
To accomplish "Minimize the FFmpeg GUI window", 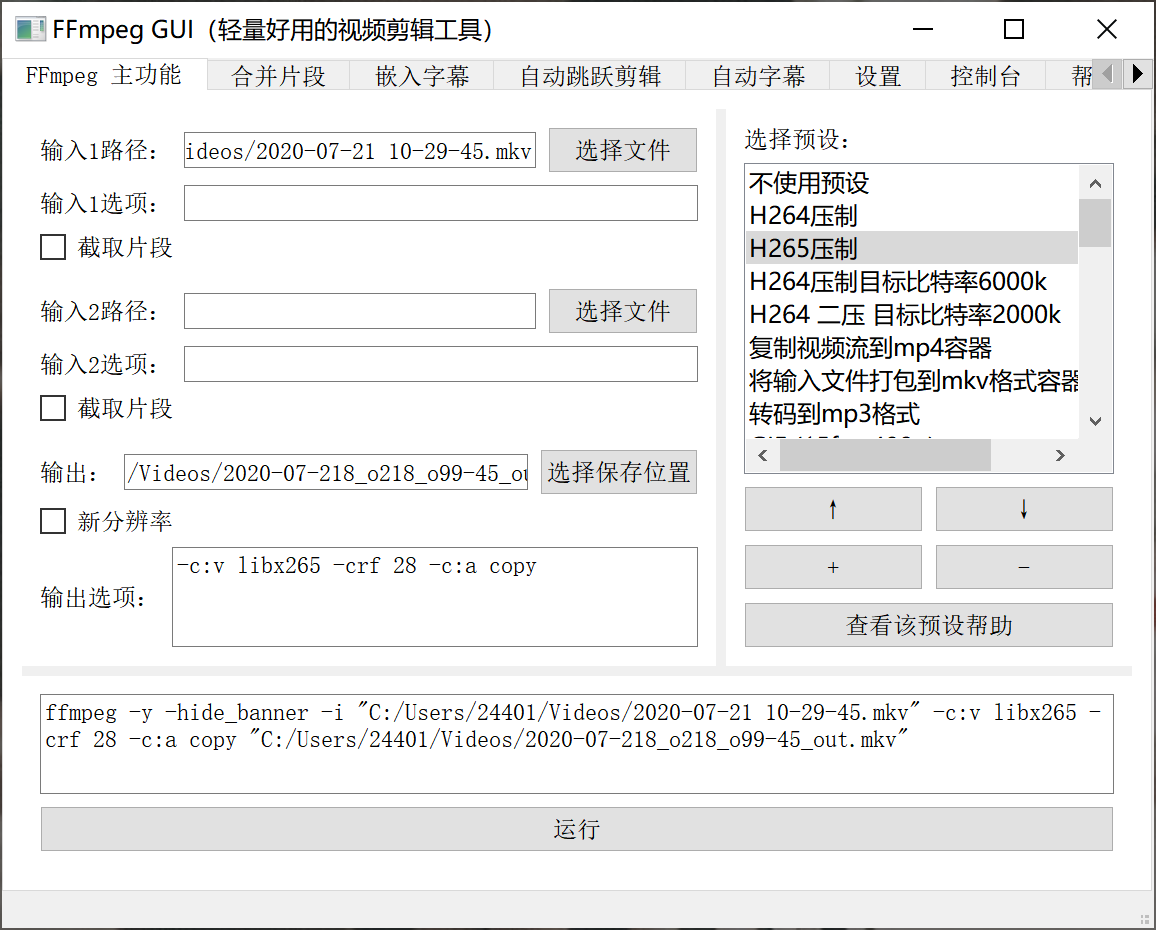I will 923,30.
